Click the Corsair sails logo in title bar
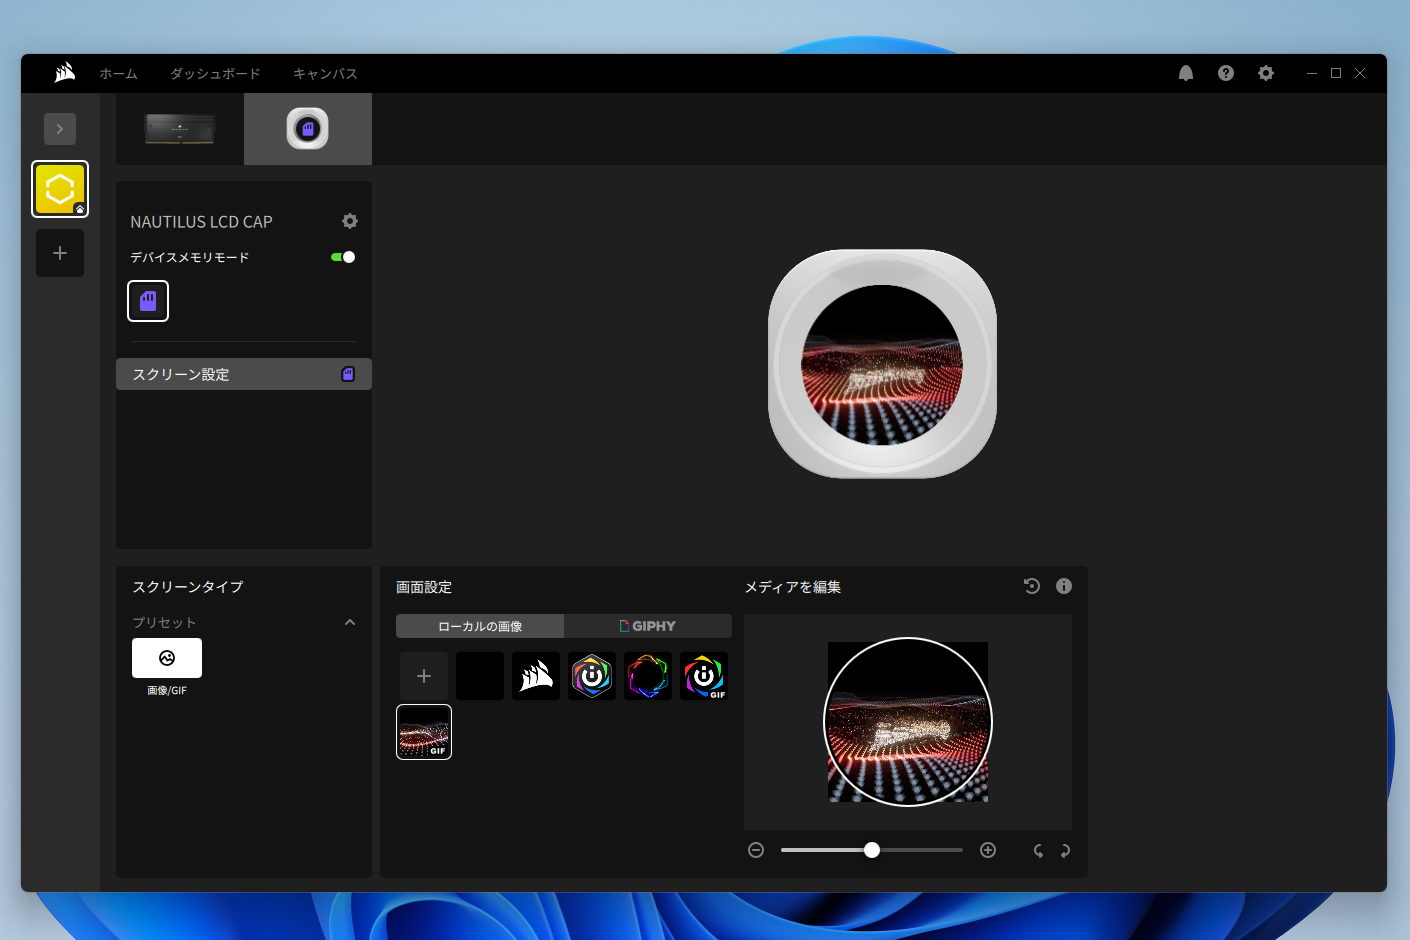1410x940 pixels. (x=65, y=72)
